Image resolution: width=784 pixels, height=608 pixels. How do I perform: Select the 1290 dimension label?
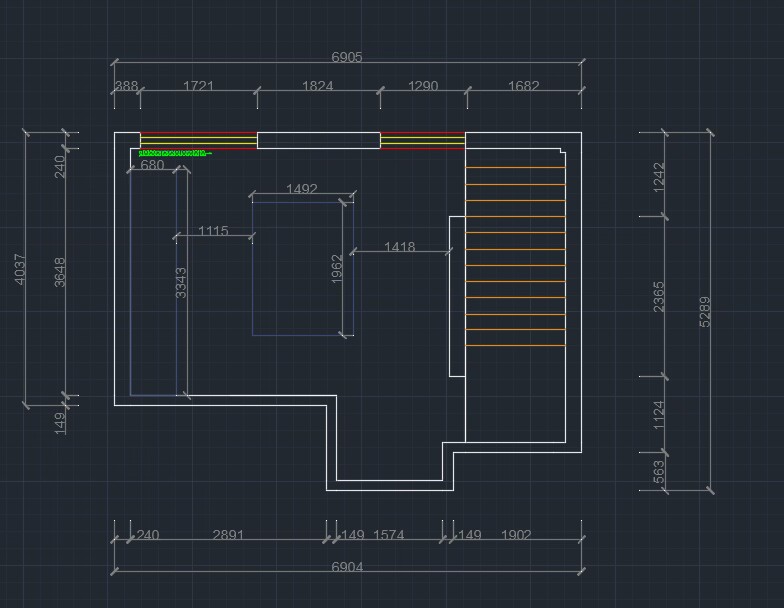click(422, 86)
